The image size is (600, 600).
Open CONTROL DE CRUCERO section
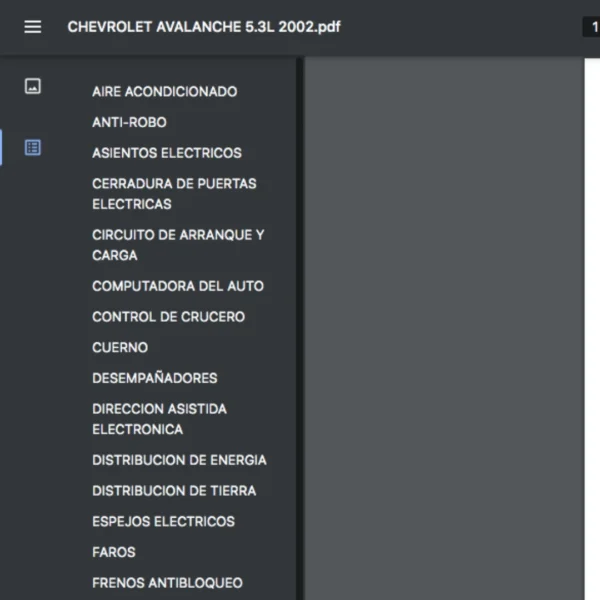[168, 317]
